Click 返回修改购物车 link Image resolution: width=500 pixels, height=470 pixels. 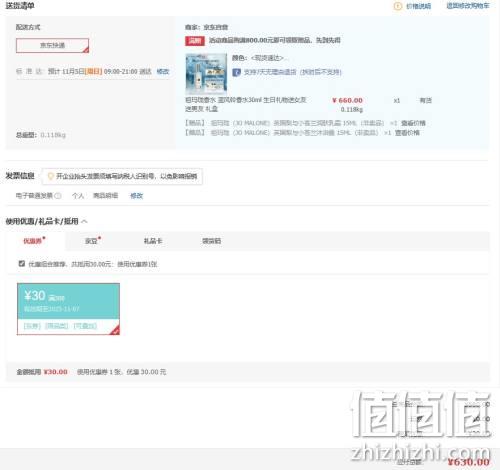(468, 6)
